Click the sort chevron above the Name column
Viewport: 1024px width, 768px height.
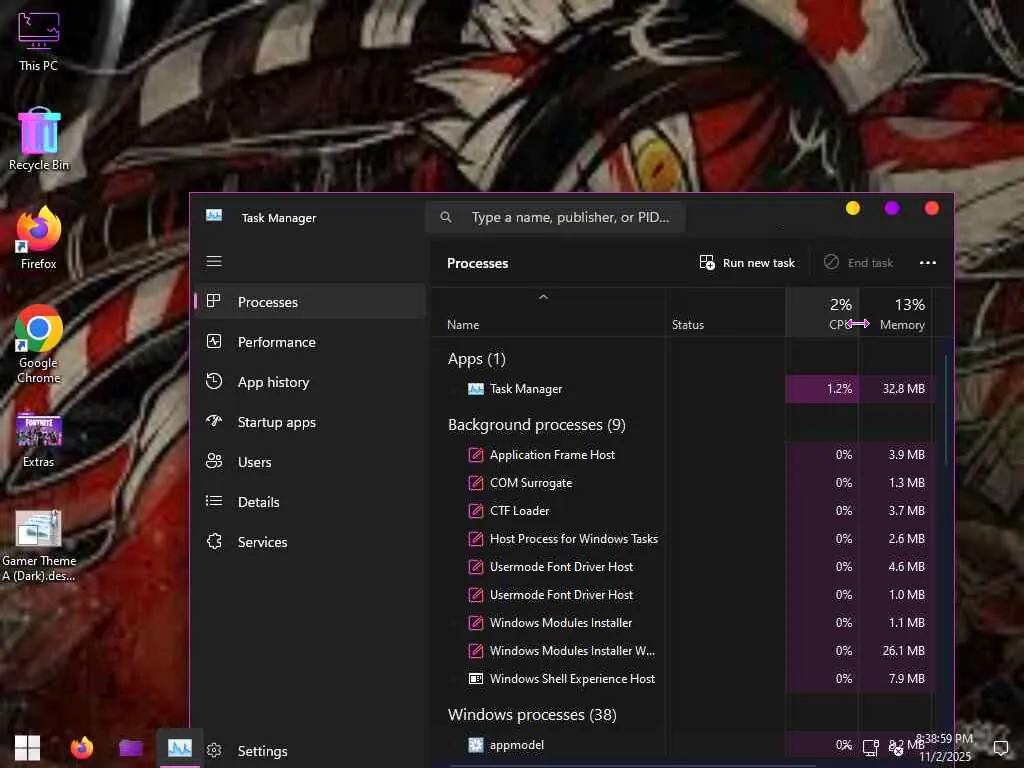(x=543, y=297)
